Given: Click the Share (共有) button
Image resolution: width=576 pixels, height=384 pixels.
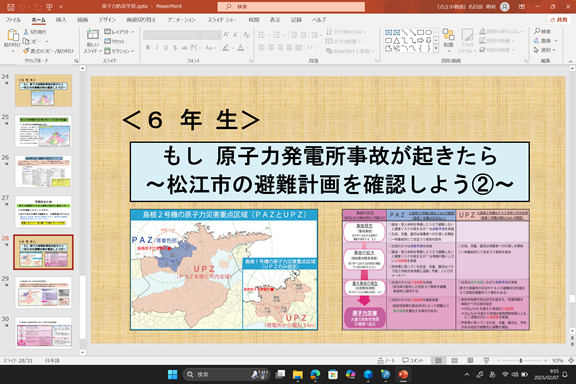Looking at the screenshot, I should pyautogui.click(x=559, y=20).
